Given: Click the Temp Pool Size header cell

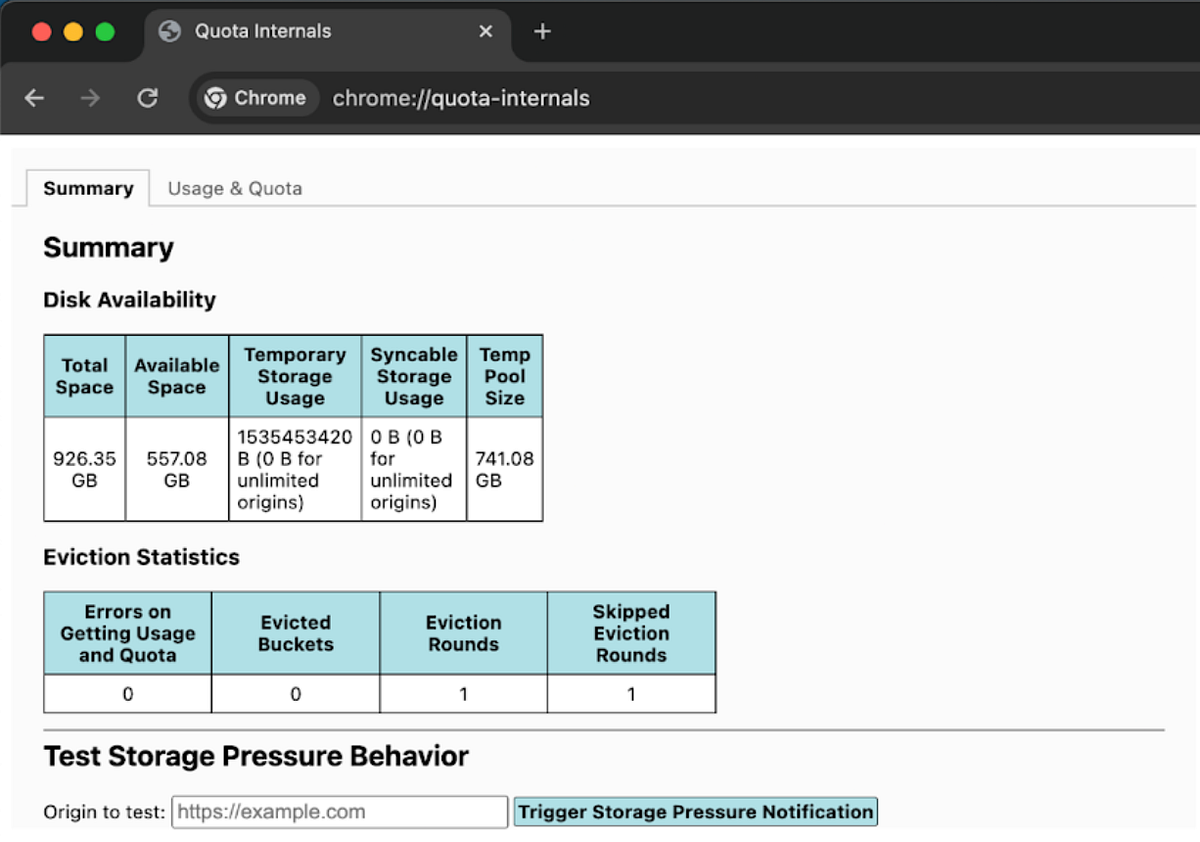Looking at the screenshot, I should 505,376.
